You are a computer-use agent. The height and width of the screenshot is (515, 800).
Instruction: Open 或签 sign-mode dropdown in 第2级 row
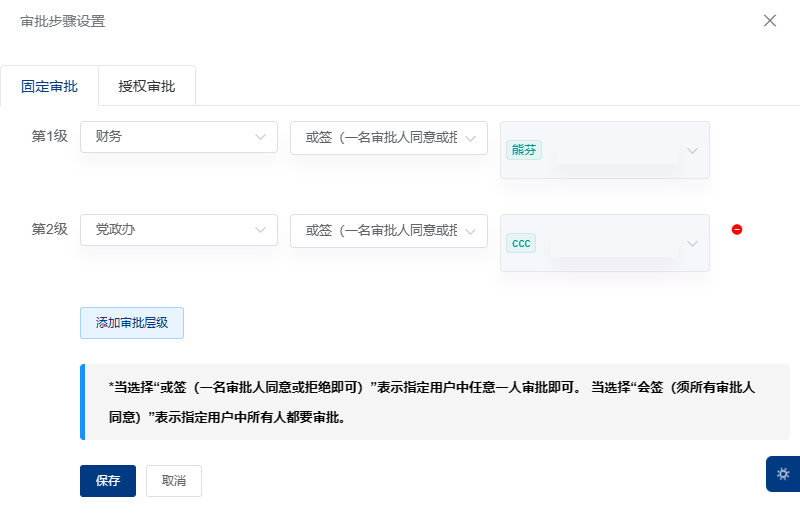[x=389, y=231]
